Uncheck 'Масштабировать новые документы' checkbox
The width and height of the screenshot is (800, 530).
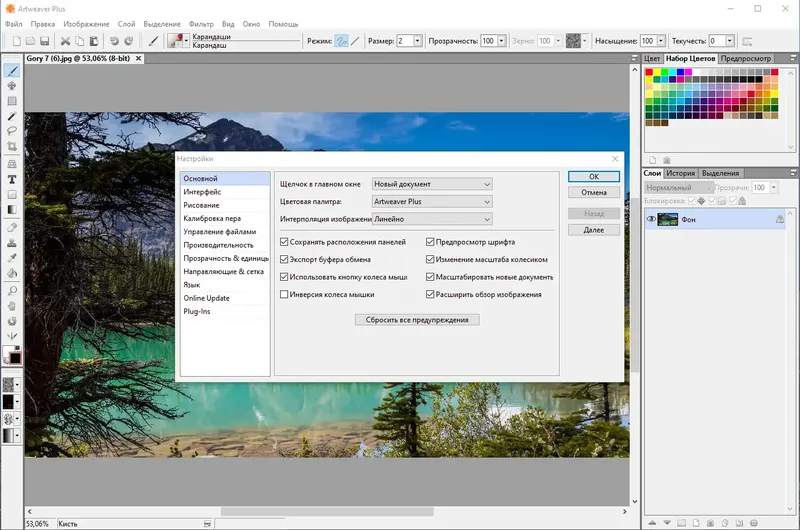click(430, 277)
